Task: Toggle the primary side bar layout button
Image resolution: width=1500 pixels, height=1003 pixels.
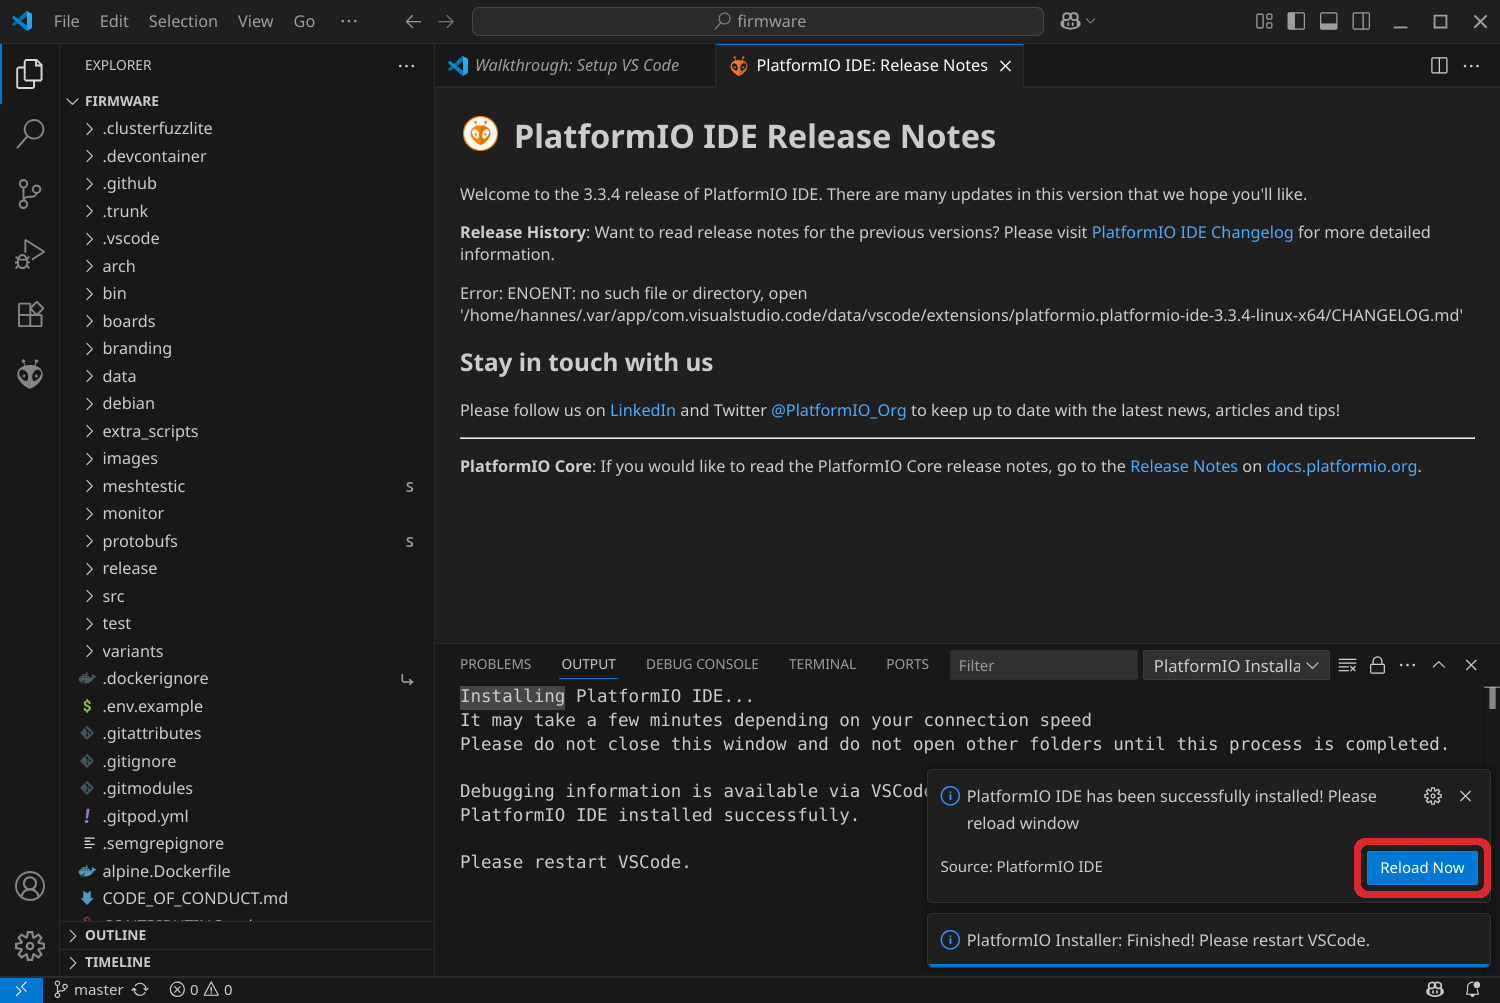Action: (x=1296, y=21)
